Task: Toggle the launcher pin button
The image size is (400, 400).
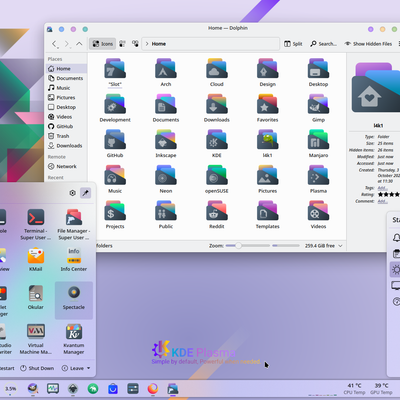Action: 86,193
